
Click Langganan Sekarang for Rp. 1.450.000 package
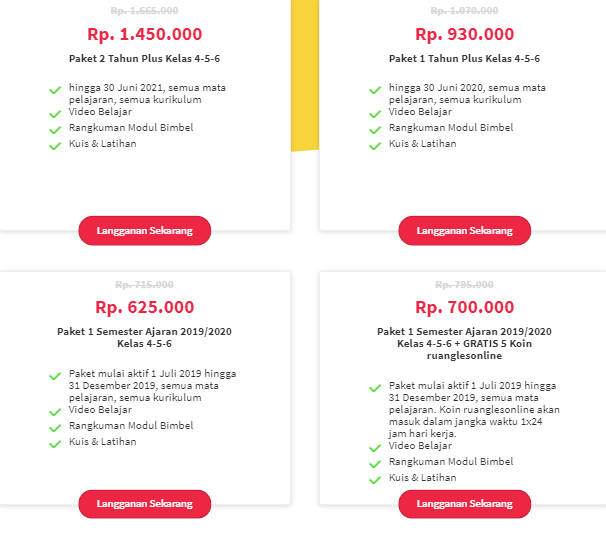[144, 230]
